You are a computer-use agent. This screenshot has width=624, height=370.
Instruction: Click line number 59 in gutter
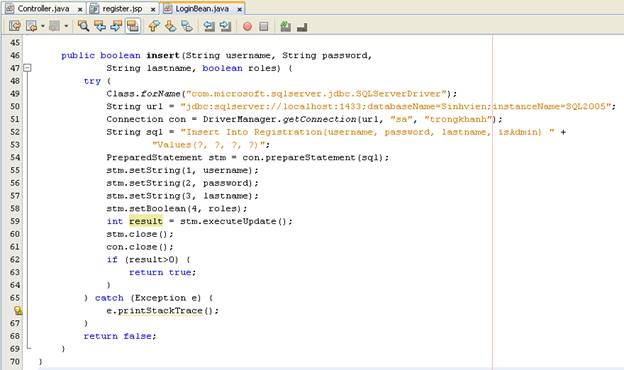pos(15,221)
